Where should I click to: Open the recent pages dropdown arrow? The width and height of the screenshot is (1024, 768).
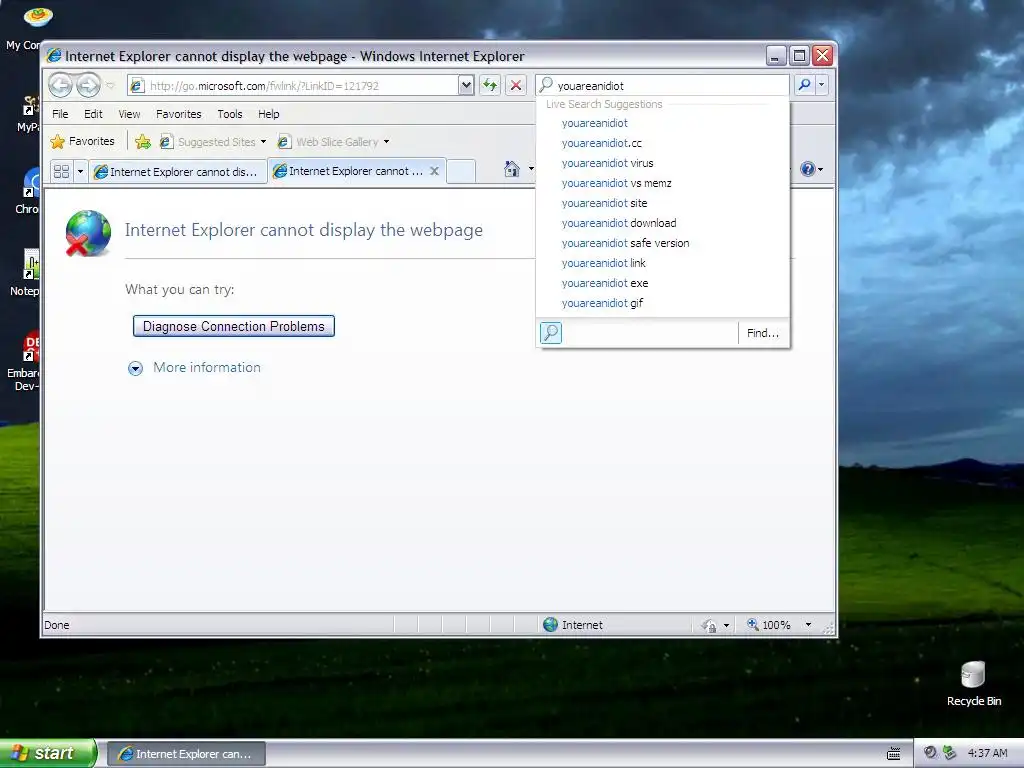coord(110,86)
